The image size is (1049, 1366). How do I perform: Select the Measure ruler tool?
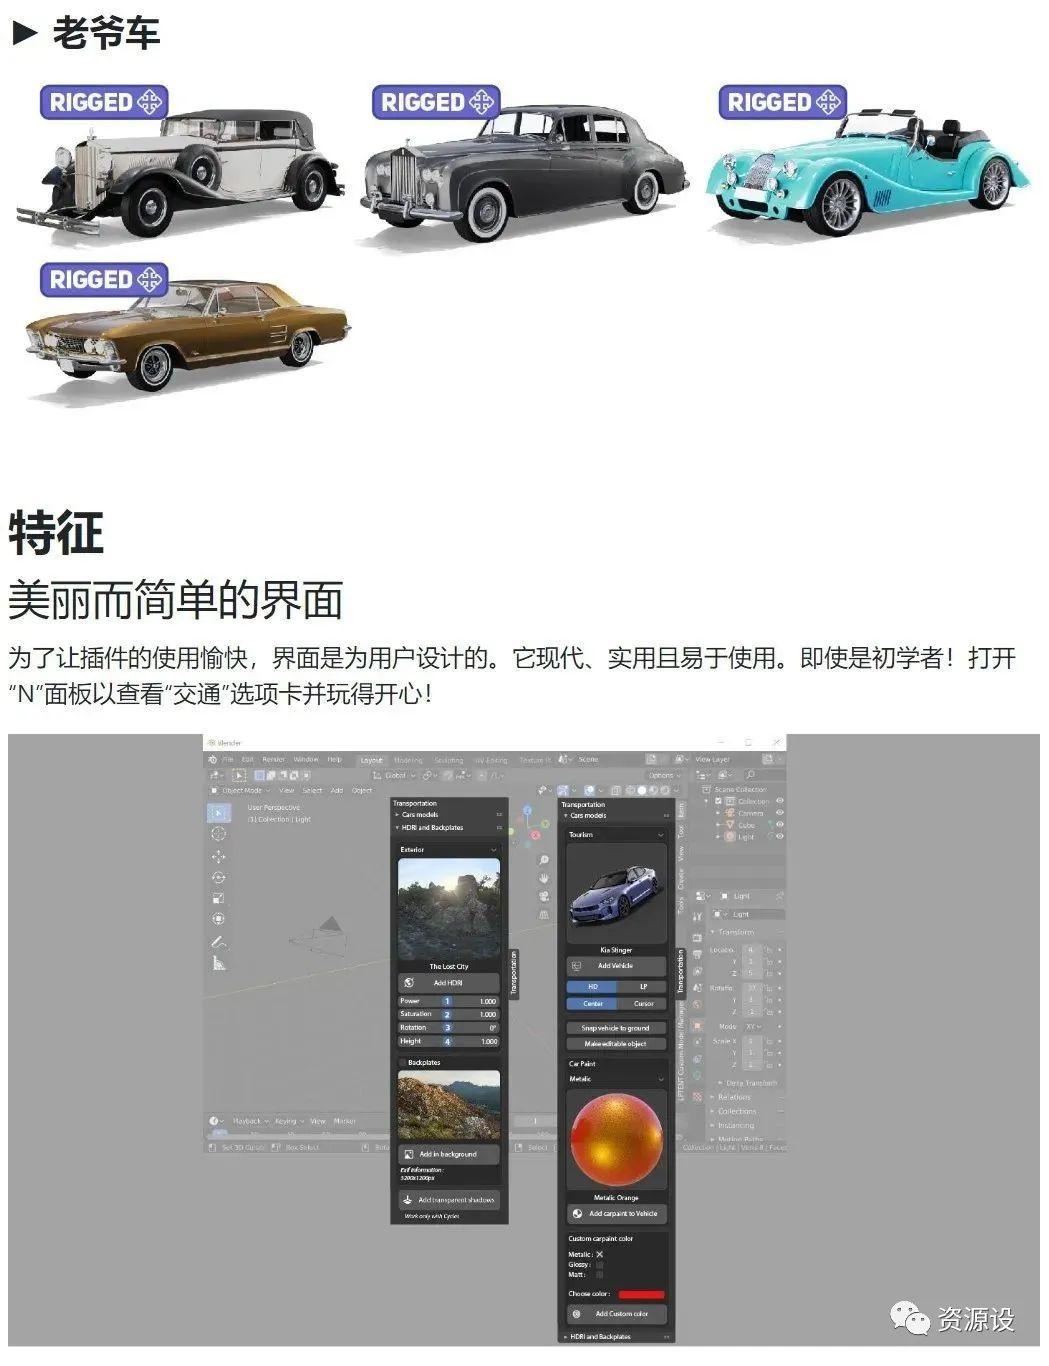[218, 964]
